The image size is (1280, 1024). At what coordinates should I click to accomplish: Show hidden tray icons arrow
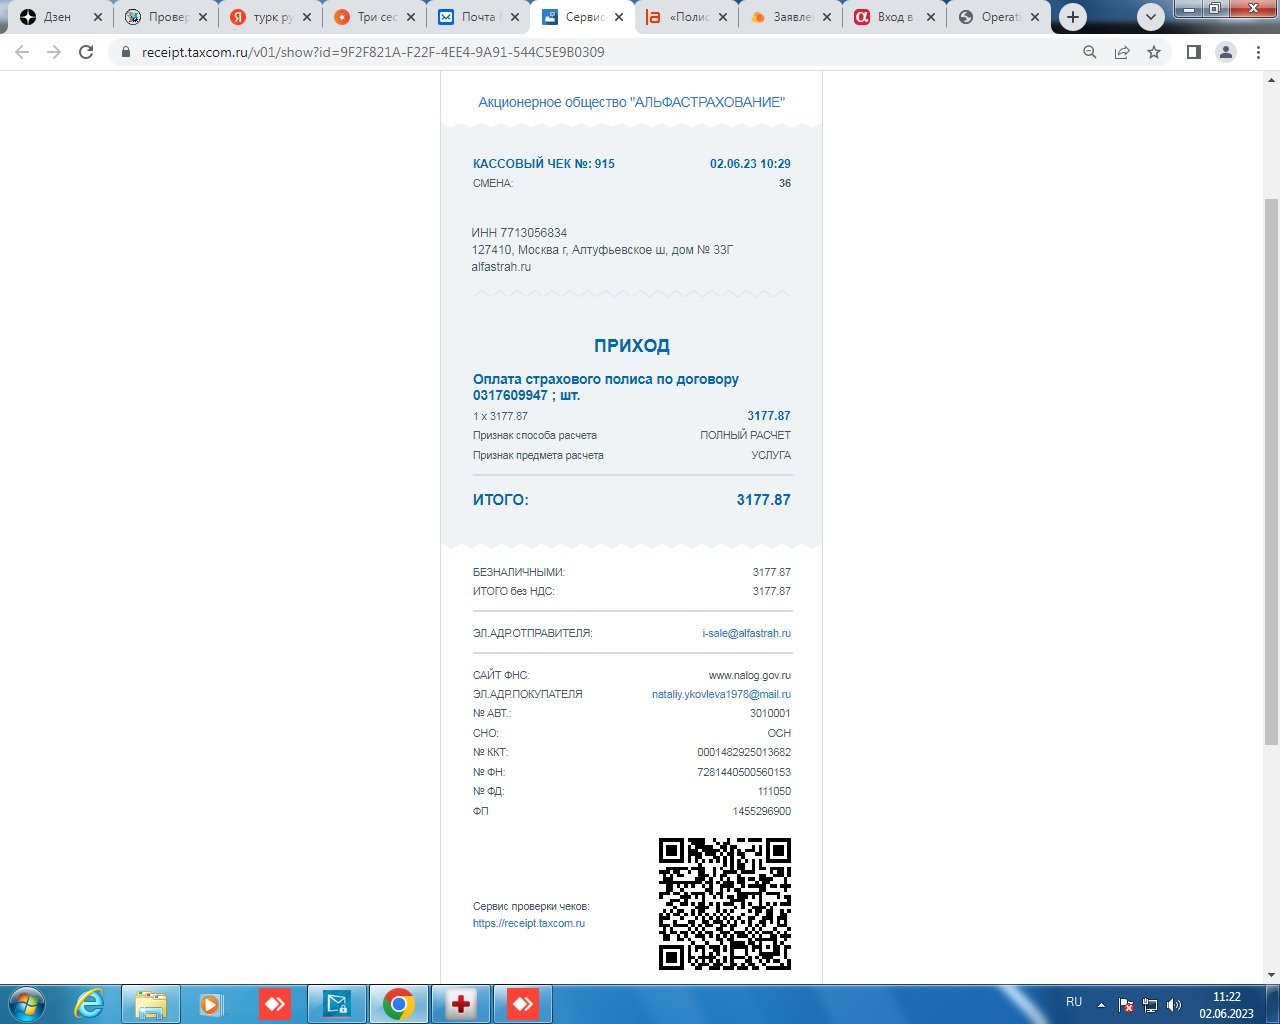coord(1102,1005)
